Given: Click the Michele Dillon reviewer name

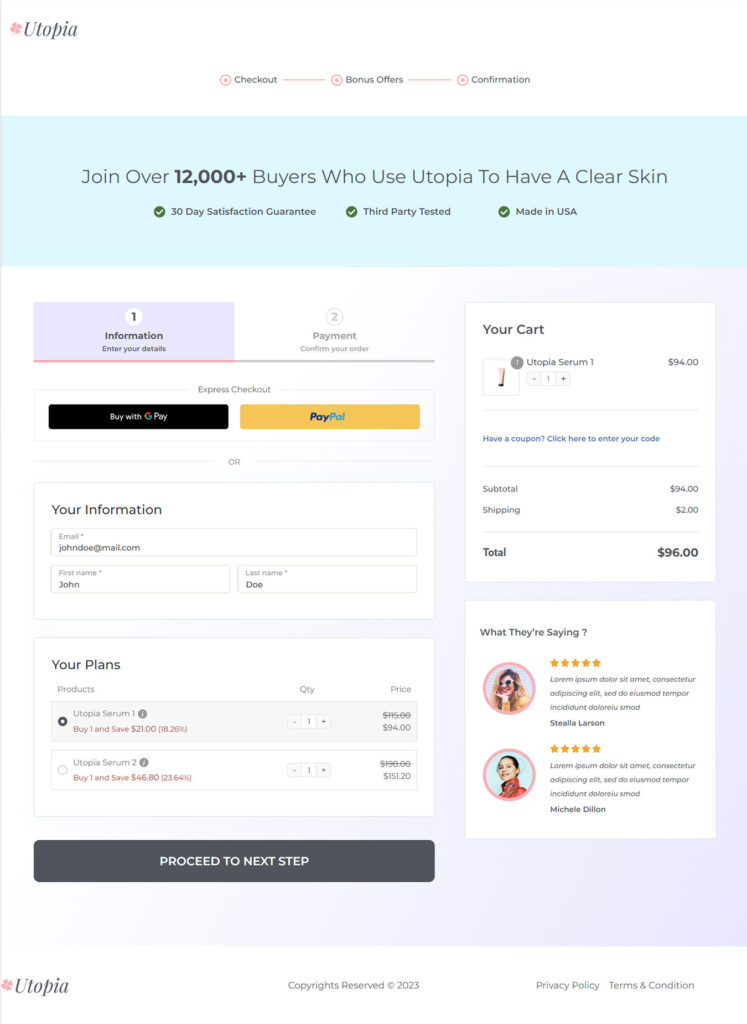Looking at the screenshot, I should point(578,809).
